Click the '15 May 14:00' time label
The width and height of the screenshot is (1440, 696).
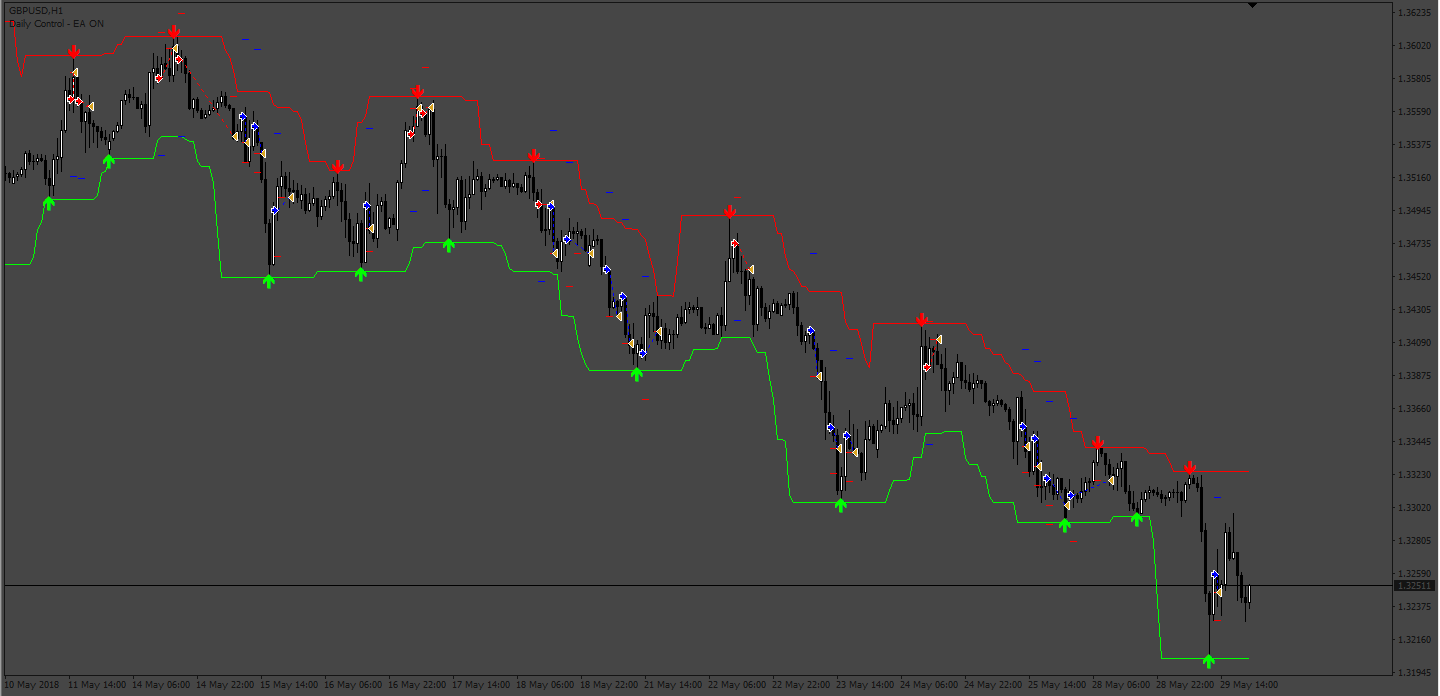(x=290, y=686)
